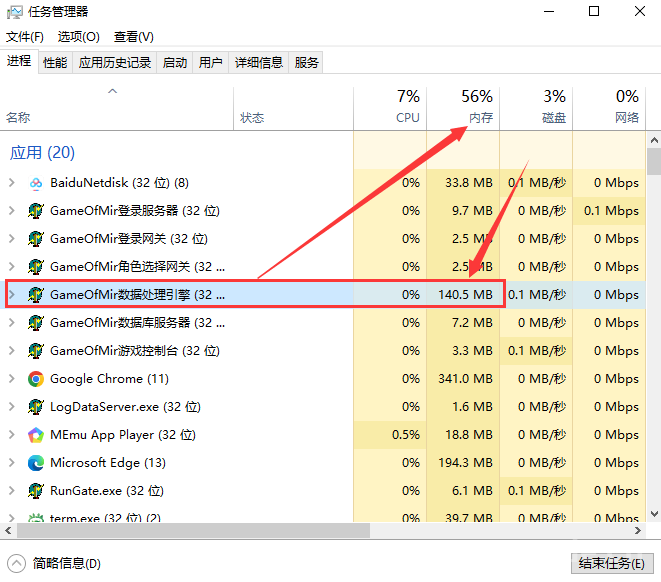661x582 pixels.
Task: Click the GameOfMir游戏控制台 process icon
Action: (x=36, y=351)
